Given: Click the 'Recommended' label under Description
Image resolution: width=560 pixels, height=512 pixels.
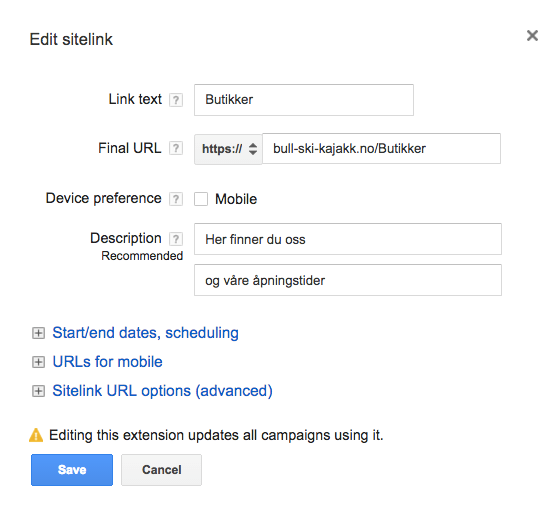Looking at the screenshot, I should tap(142, 256).
